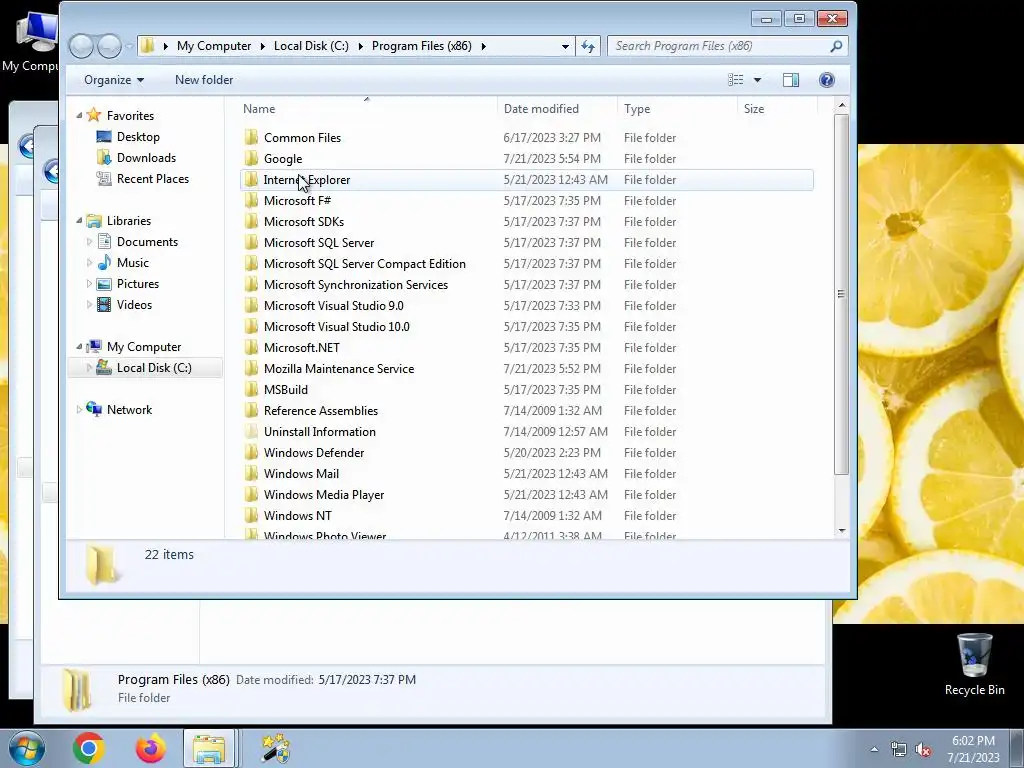The width and height of the screenshot is (1024, 768).
Task: Select Mozilla Maintenance Service
Action: [338, 369]
